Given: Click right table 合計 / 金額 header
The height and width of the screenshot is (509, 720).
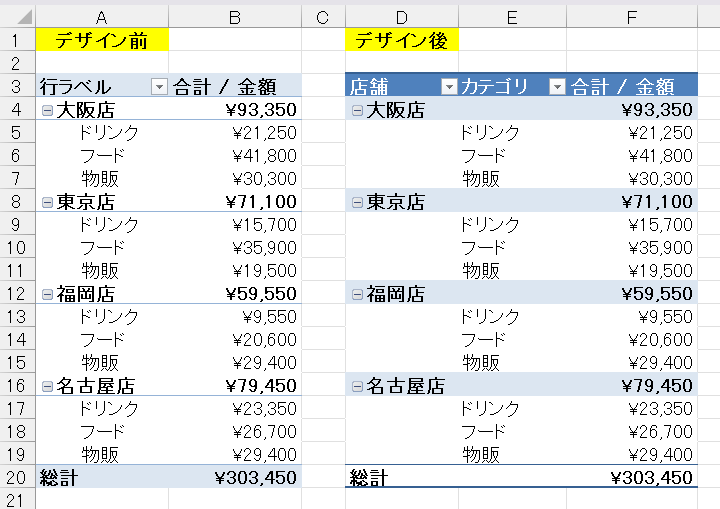Looking at the screenshot, I should 632,86.
